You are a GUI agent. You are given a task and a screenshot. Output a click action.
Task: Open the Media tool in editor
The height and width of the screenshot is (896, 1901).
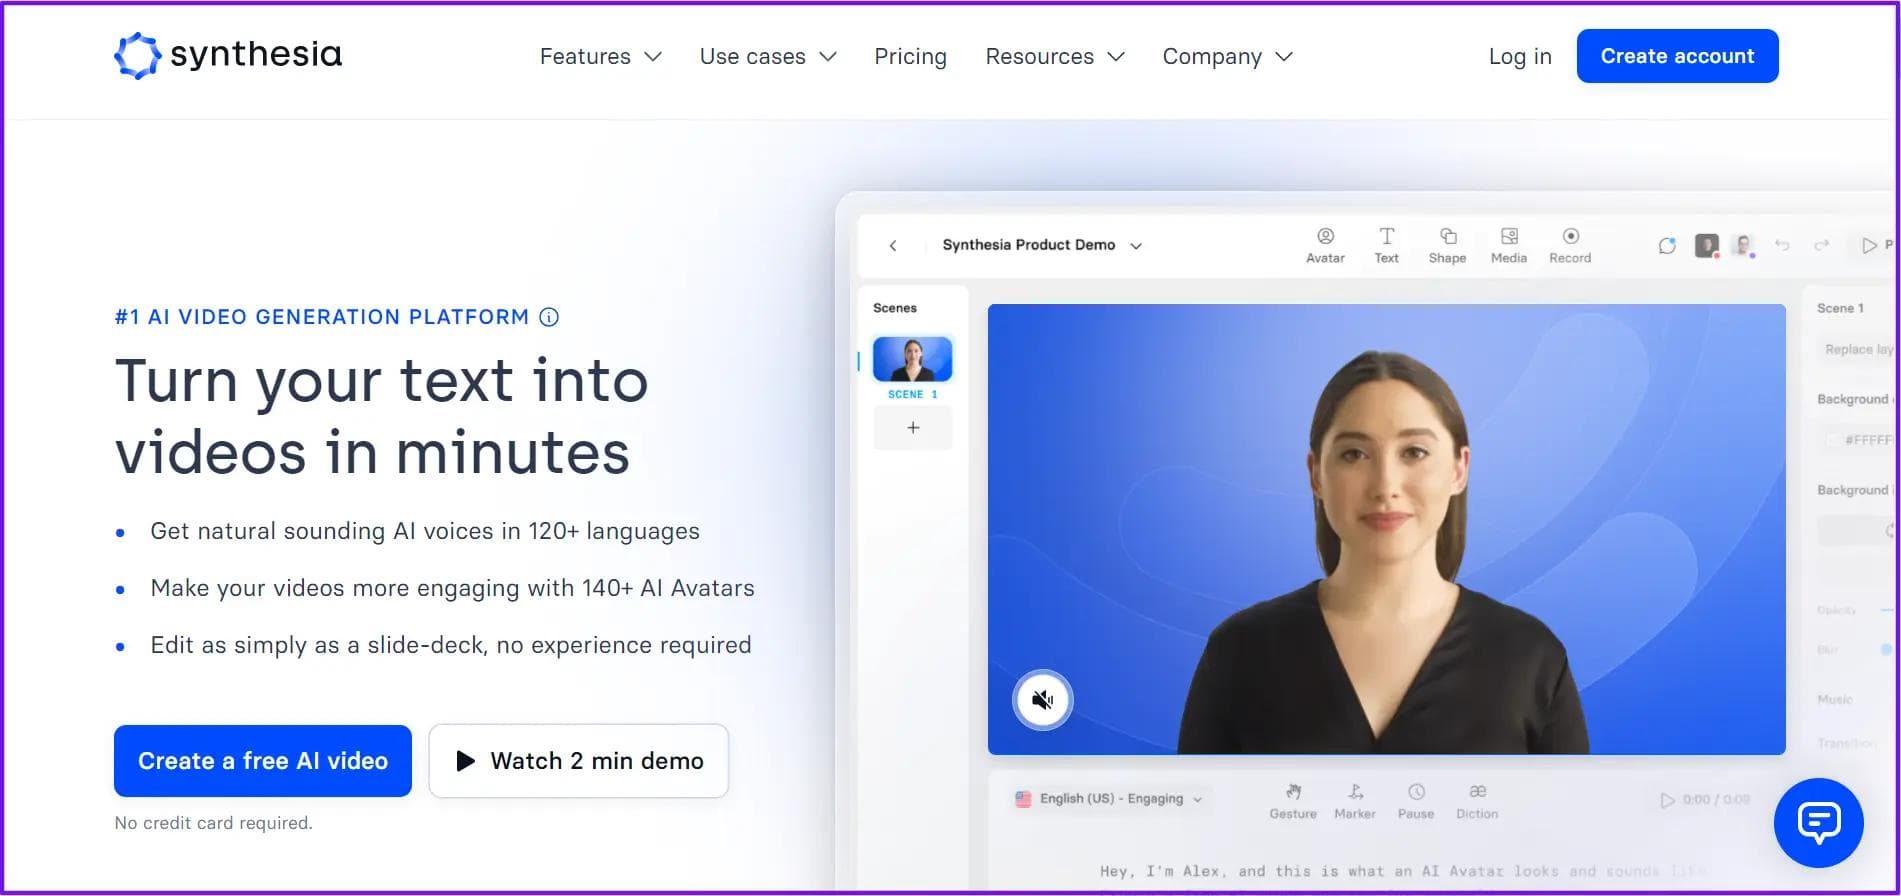[x=1509, y=245]
